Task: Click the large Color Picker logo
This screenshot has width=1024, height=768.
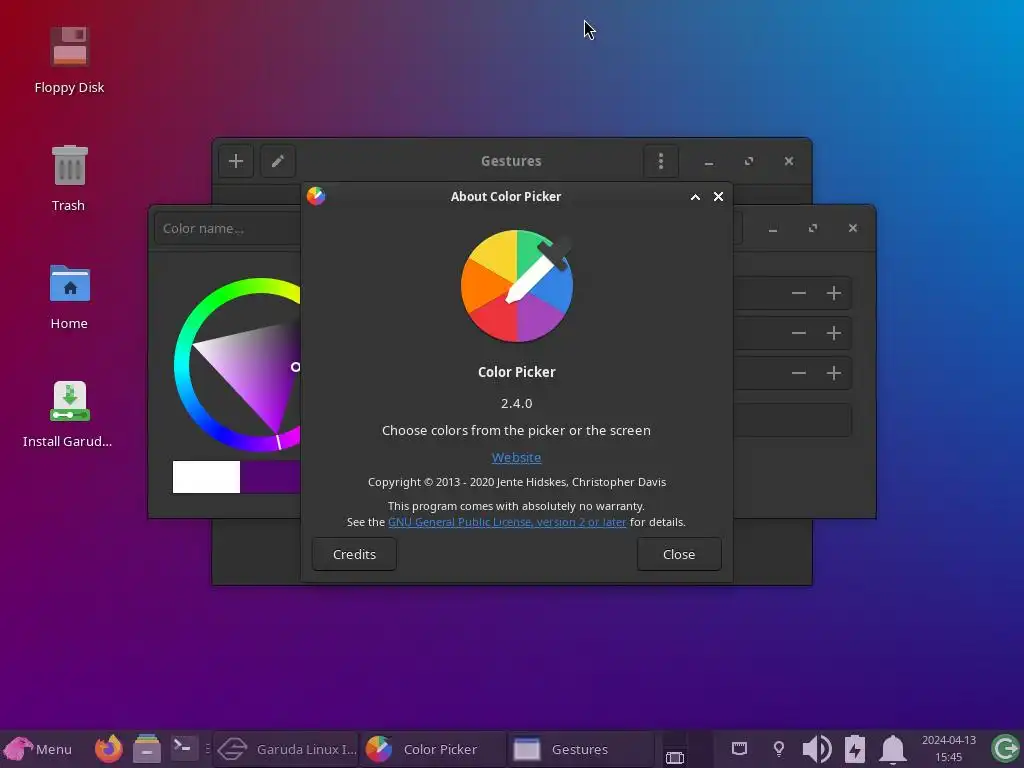Action: click(x=517, y=285)
